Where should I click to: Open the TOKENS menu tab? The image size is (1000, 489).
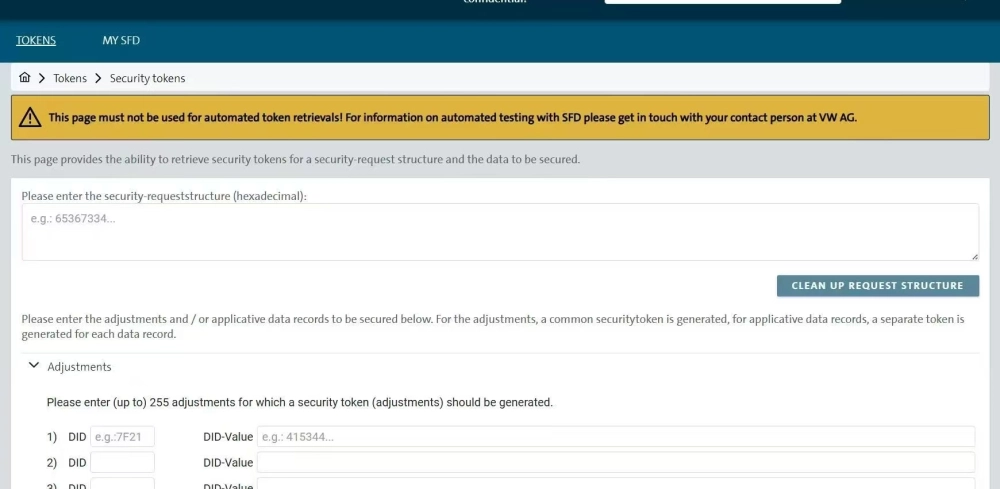pyautogui.click(x=36, y=40)
